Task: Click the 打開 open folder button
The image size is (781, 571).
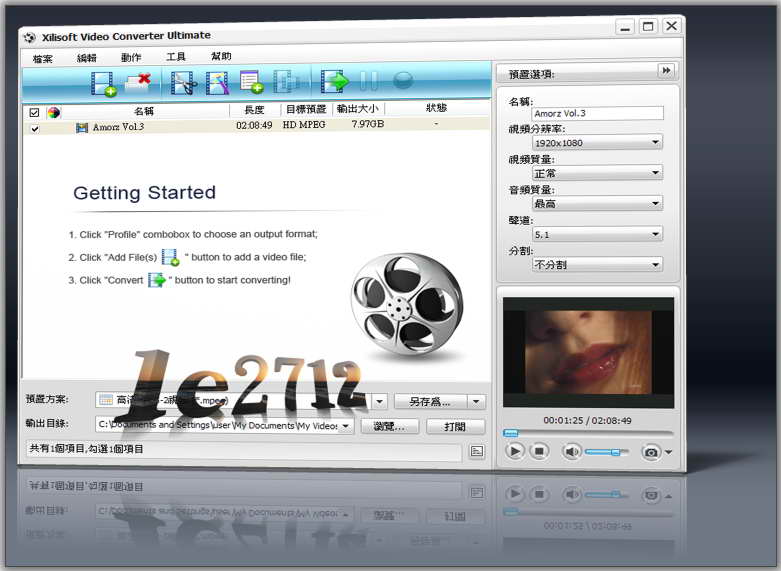Action: point(455,427)
